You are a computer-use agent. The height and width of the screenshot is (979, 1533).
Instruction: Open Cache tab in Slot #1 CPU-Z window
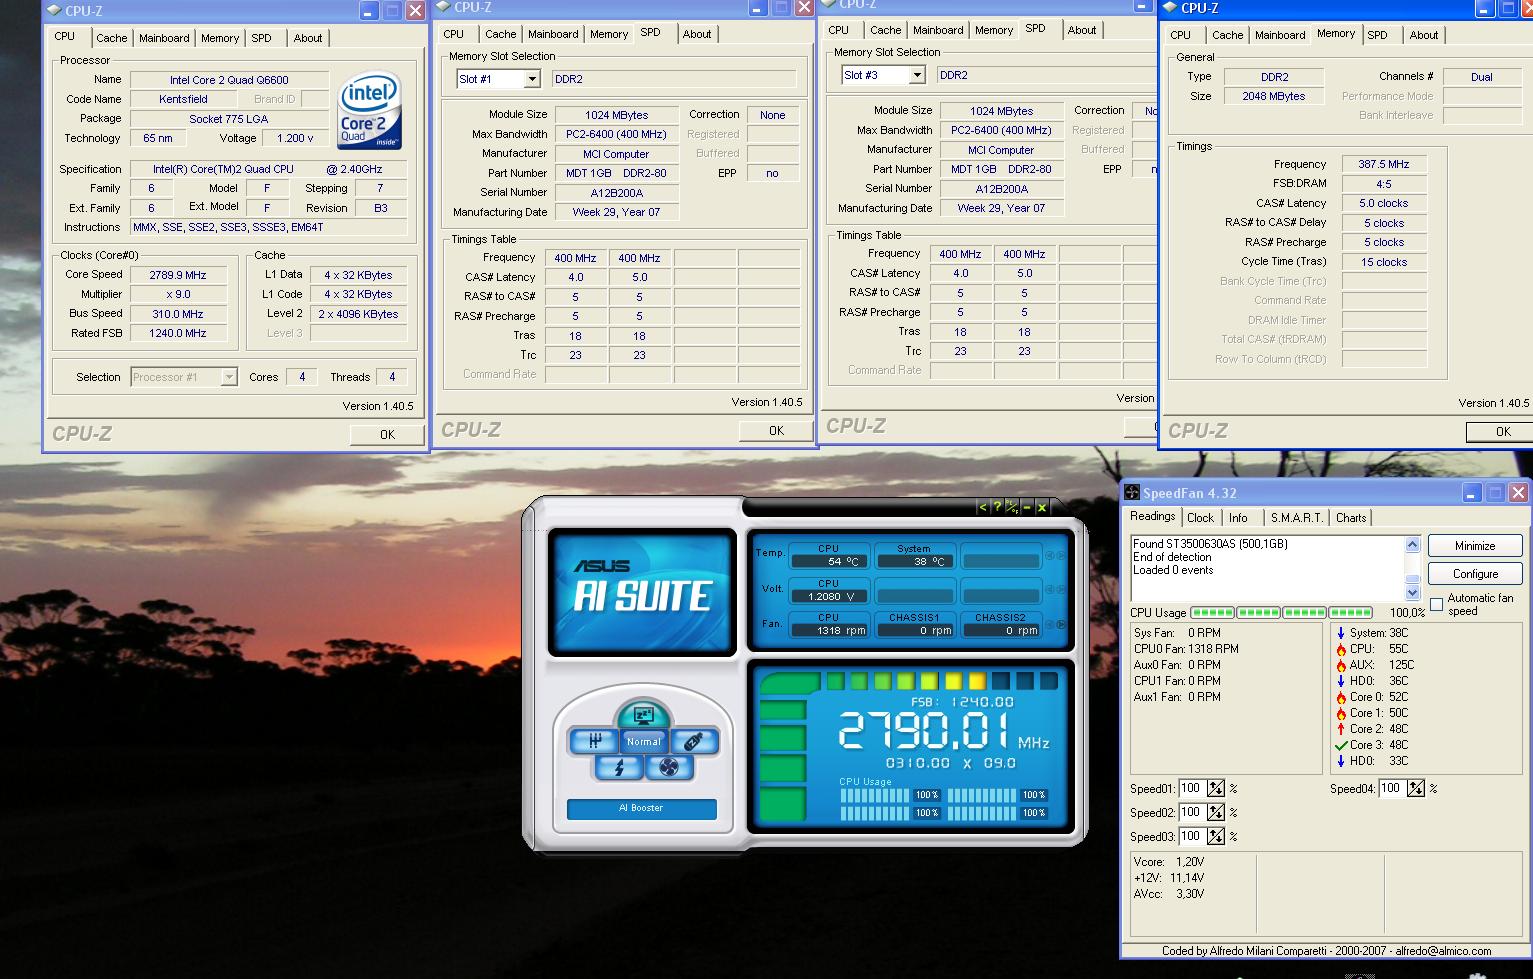tap(501, 34)
